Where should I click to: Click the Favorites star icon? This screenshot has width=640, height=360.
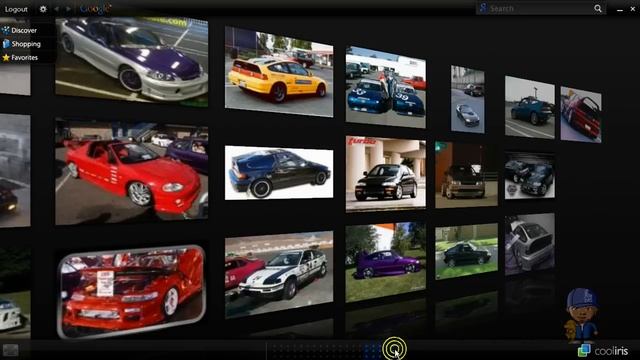point(6,58)
